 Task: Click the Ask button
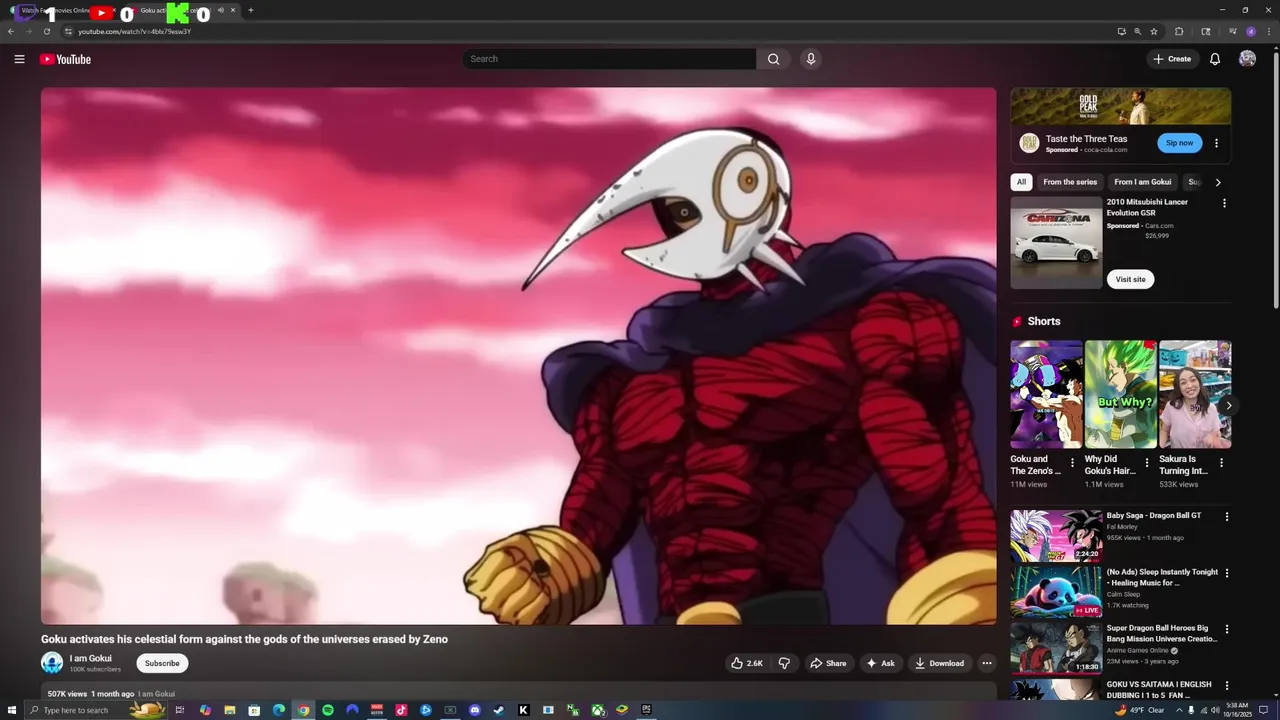click(x=880, y=663)
